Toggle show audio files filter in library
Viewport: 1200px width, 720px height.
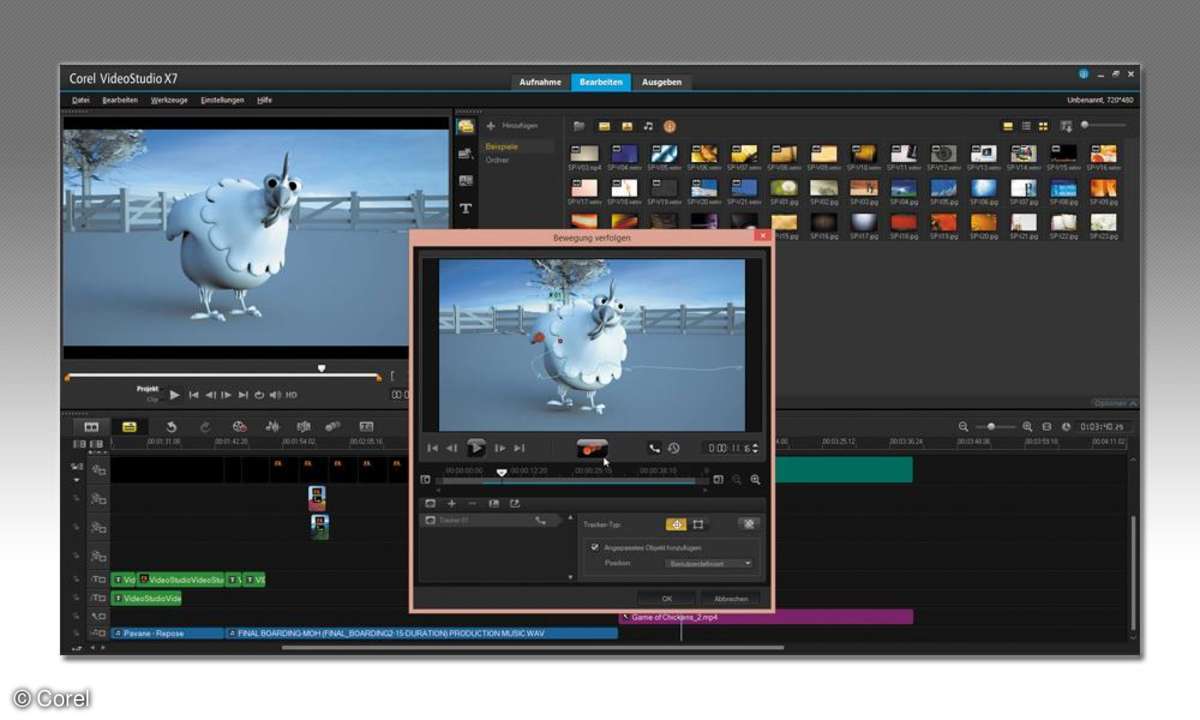click(x=648, y=126)
